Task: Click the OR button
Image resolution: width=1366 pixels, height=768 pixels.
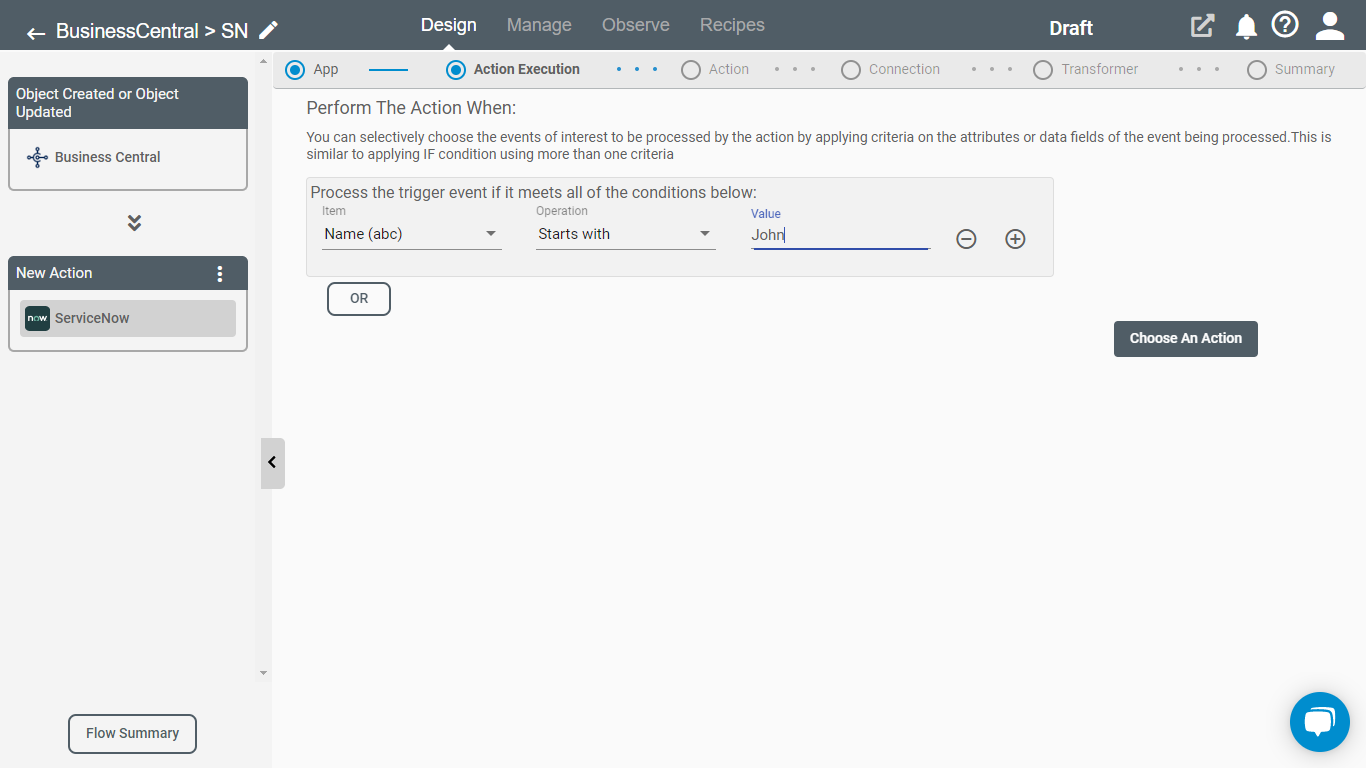Action: pyautogui.click(x=359, y=299)
